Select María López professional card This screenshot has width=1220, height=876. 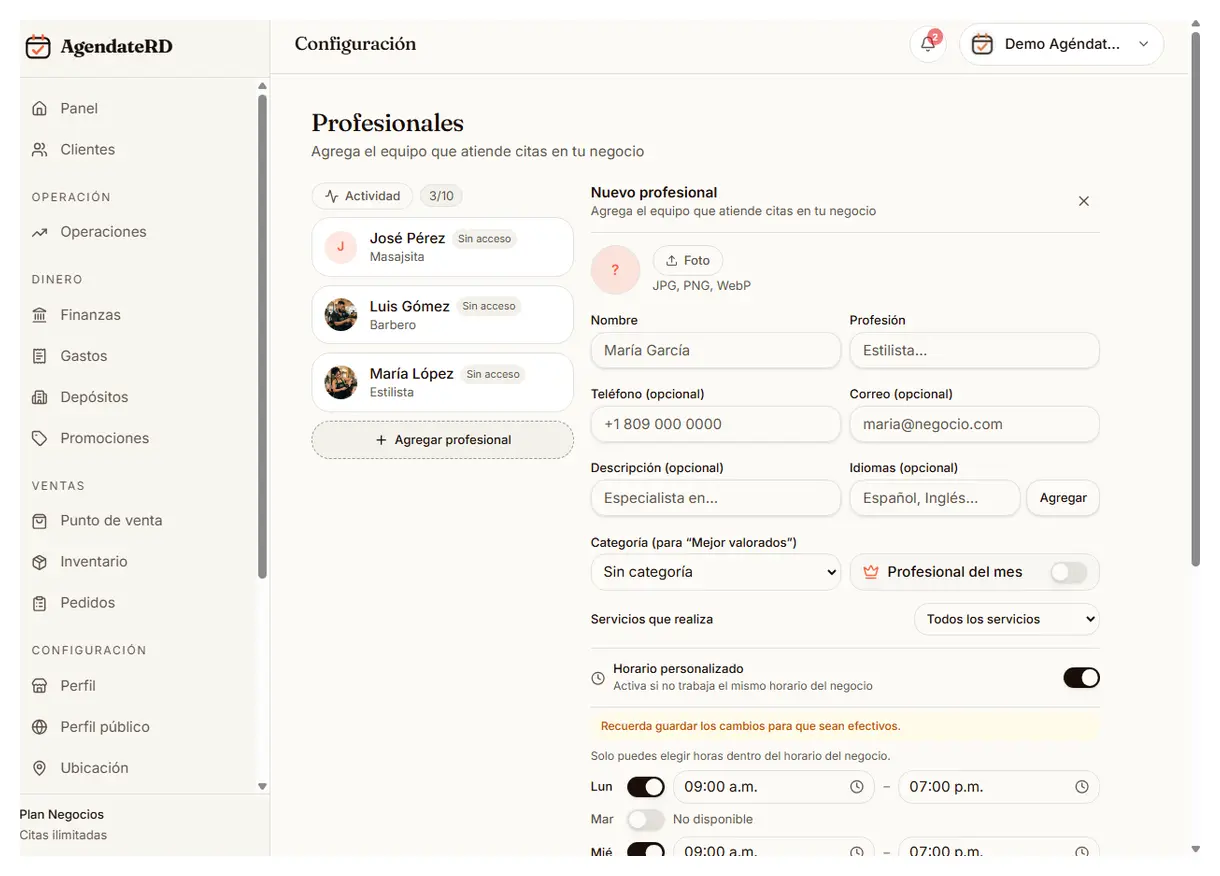click(x=443, y=382)
